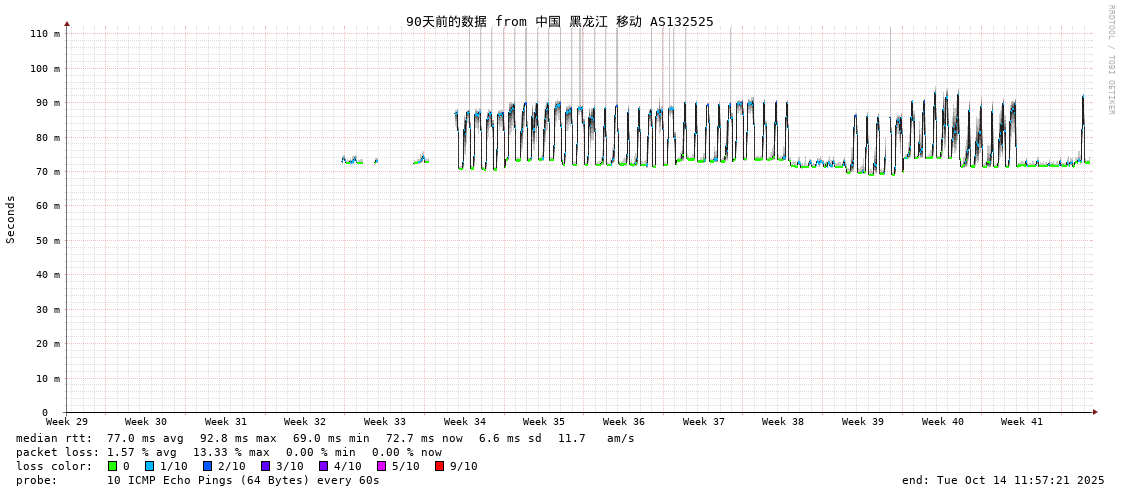
Task: Click the graph title with AS132525
Action: (x=560, y=21)
